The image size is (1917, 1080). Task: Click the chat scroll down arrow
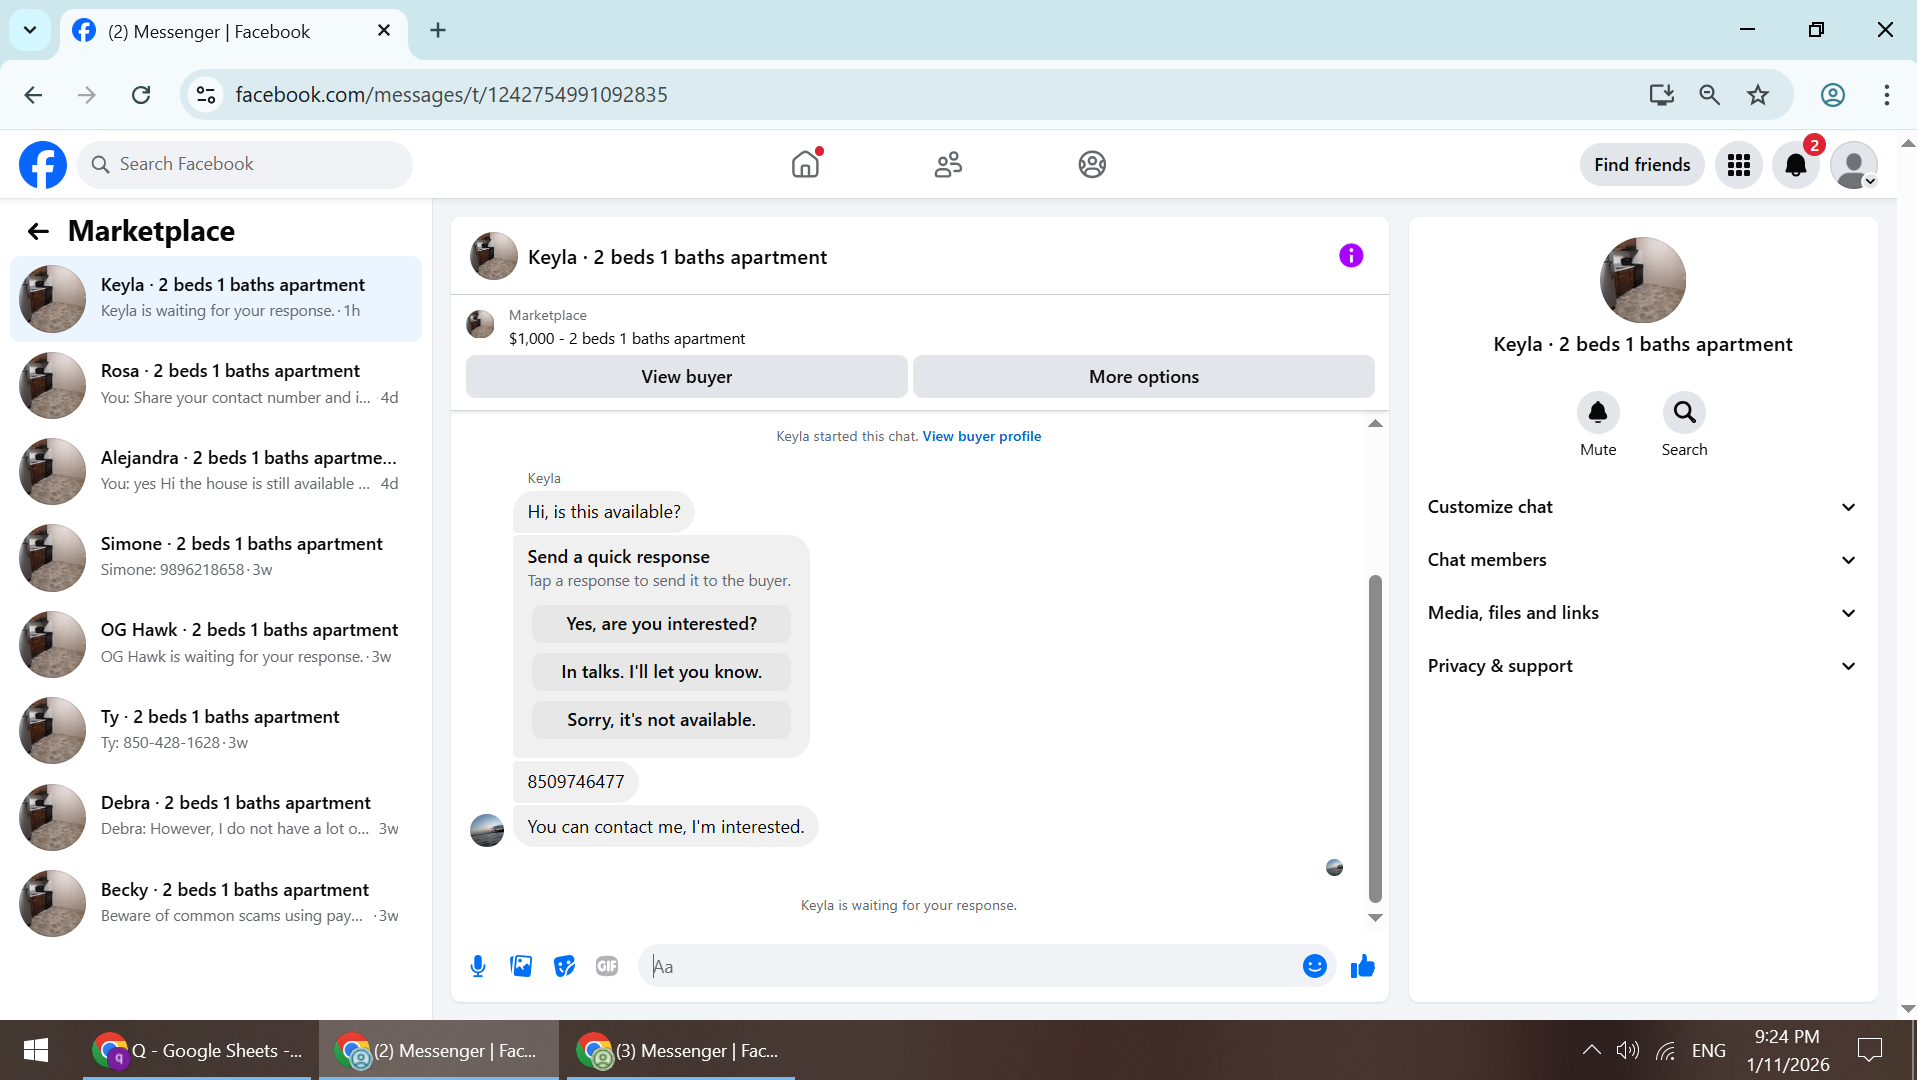[1375, 917]
